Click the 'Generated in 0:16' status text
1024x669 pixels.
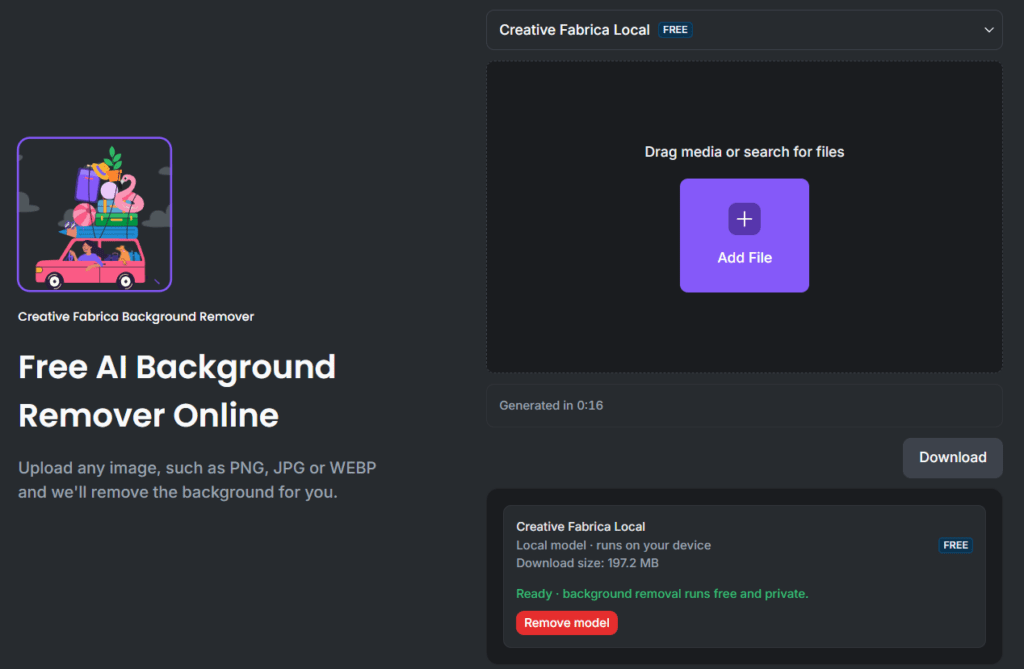tap(551, 406)
